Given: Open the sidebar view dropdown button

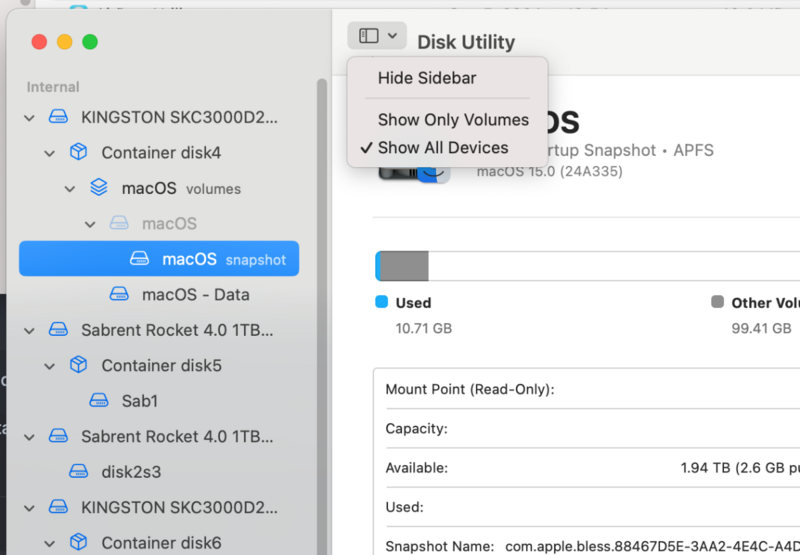Looking at the screenshot, I should pyautogui.click(x=377, y=36).
